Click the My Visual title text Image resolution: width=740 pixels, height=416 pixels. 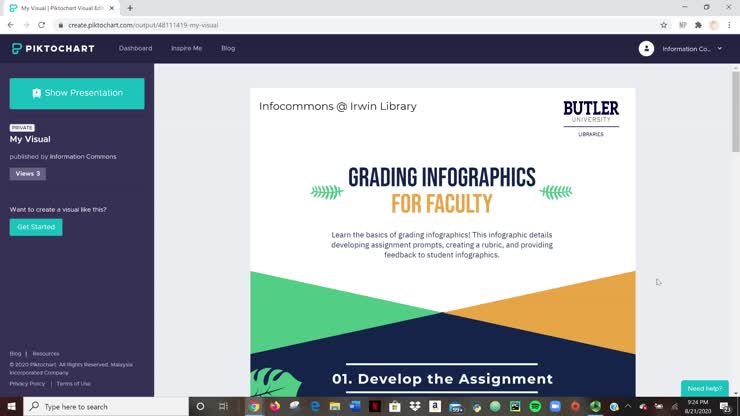click(30, 139)
